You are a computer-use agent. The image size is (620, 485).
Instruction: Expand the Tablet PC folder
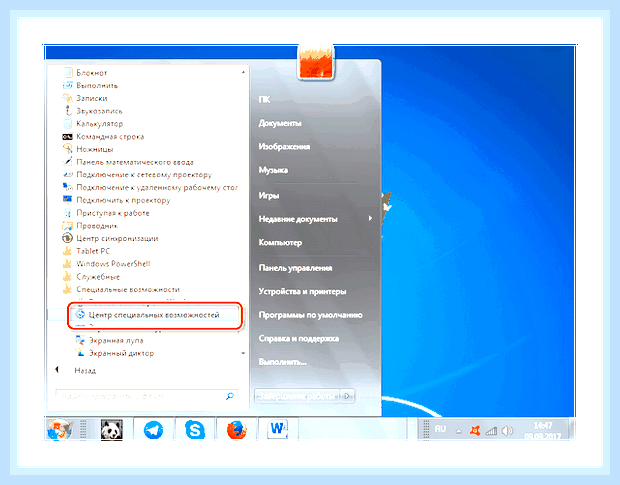tap(93, 251)
